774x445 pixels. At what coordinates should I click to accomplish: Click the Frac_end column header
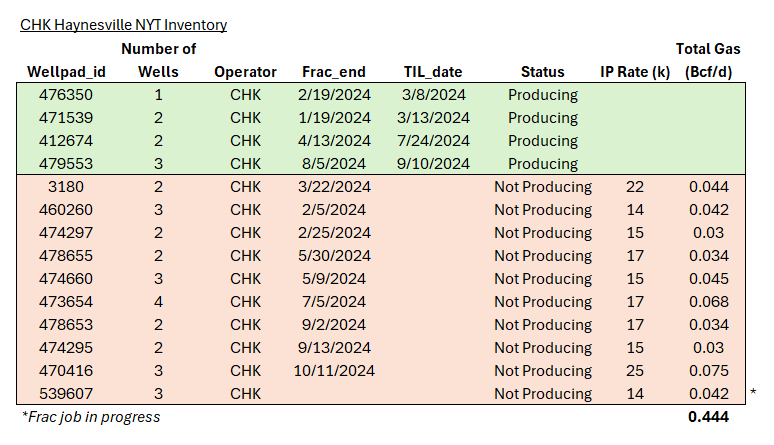pos(334,72)
